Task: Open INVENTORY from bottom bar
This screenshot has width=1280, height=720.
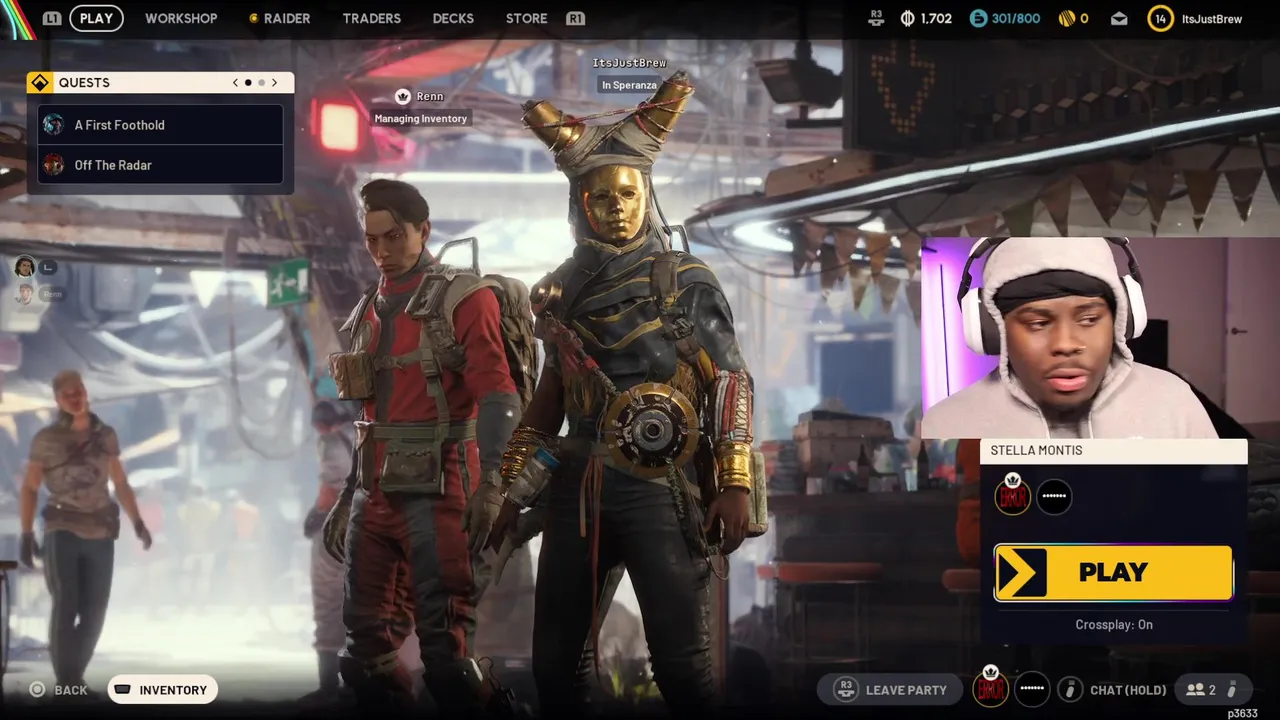Action: pos(163,690)
